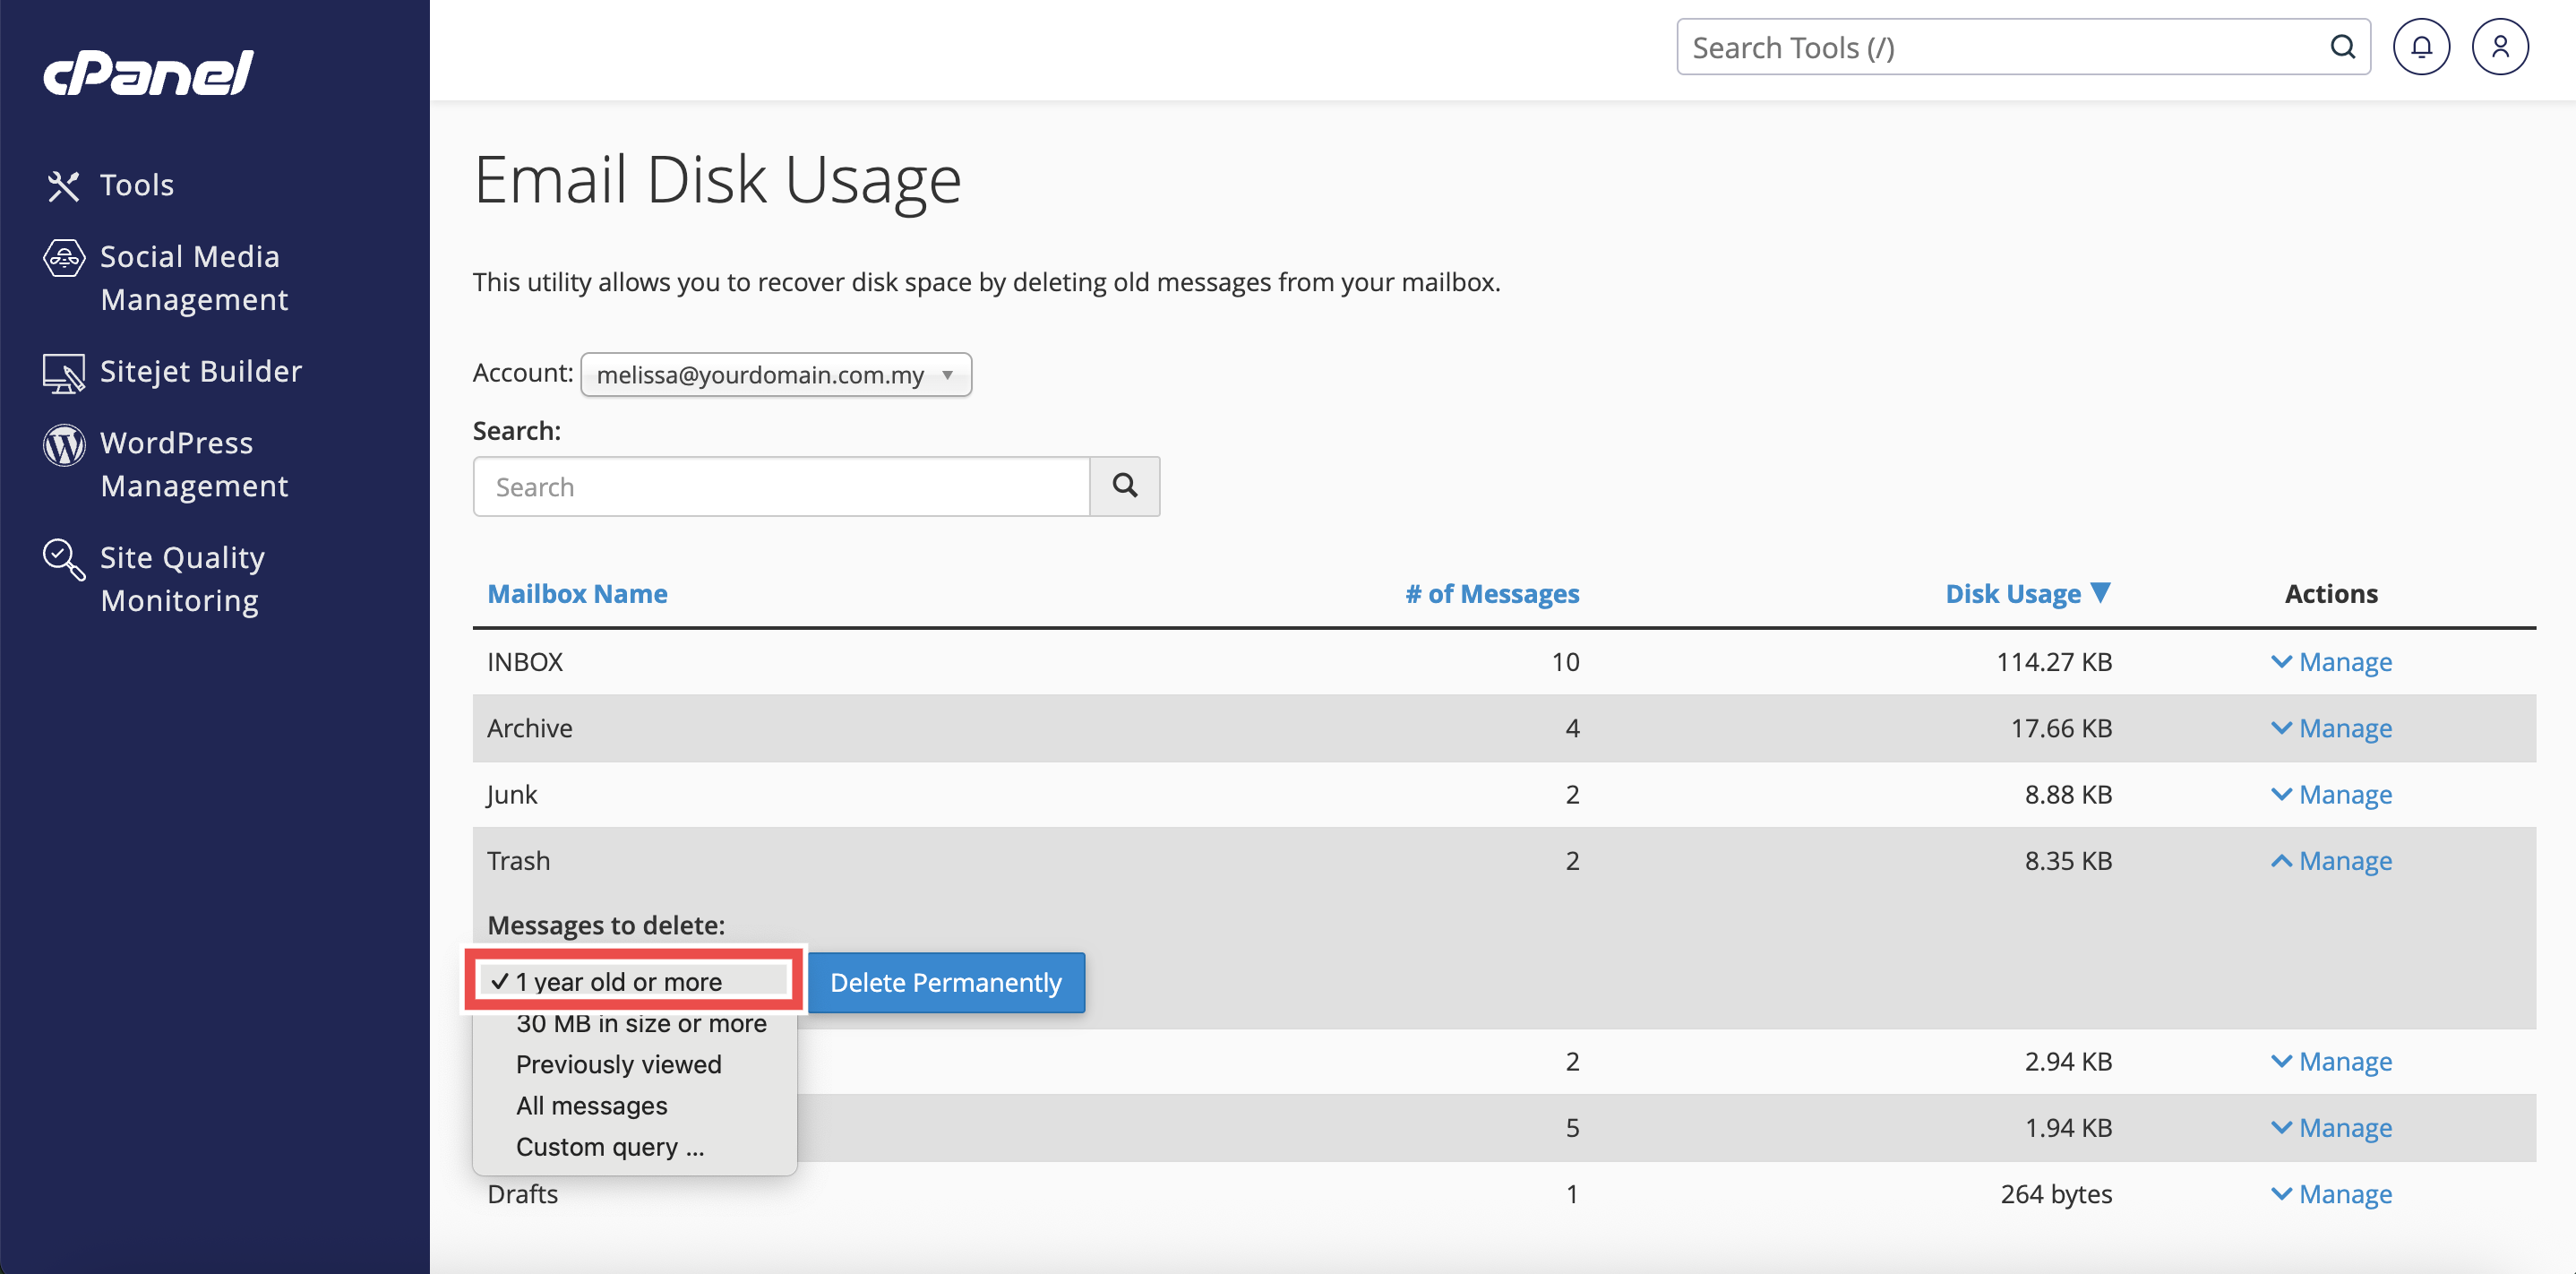Sort by Mailbox Name column

(x=577, y=594)
